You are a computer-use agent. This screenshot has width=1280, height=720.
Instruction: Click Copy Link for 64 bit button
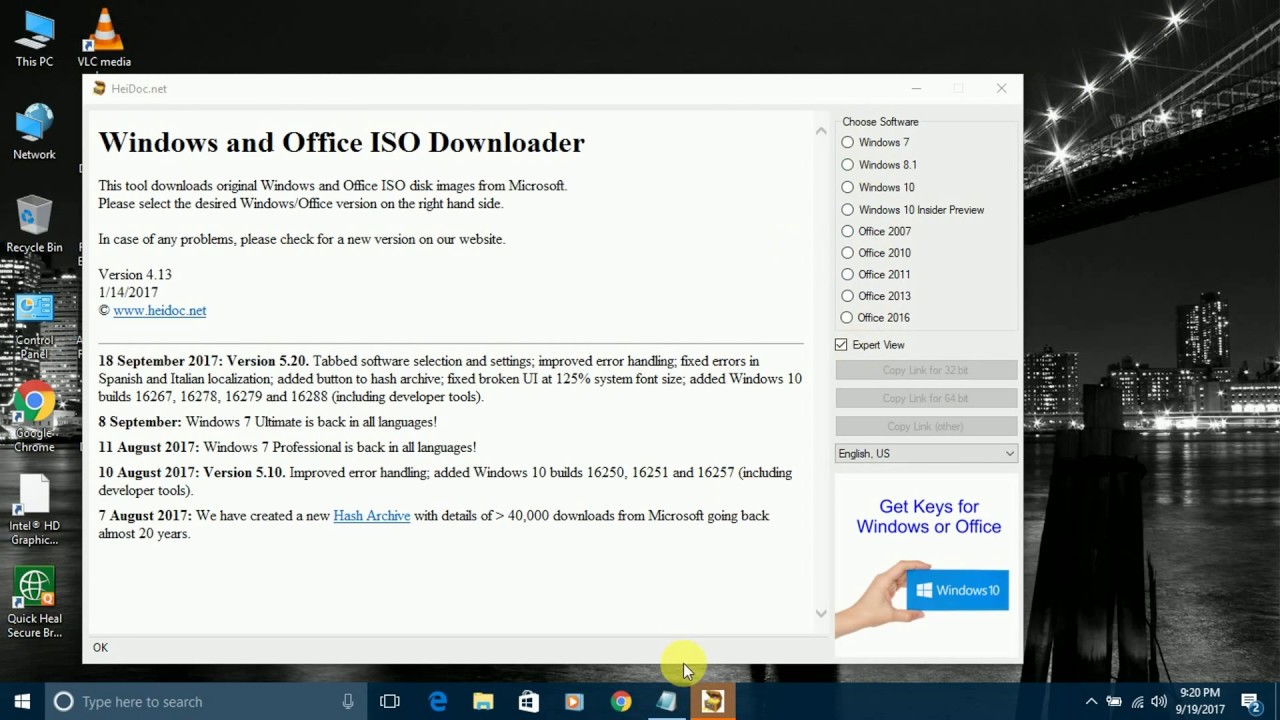tap(926, 398)
